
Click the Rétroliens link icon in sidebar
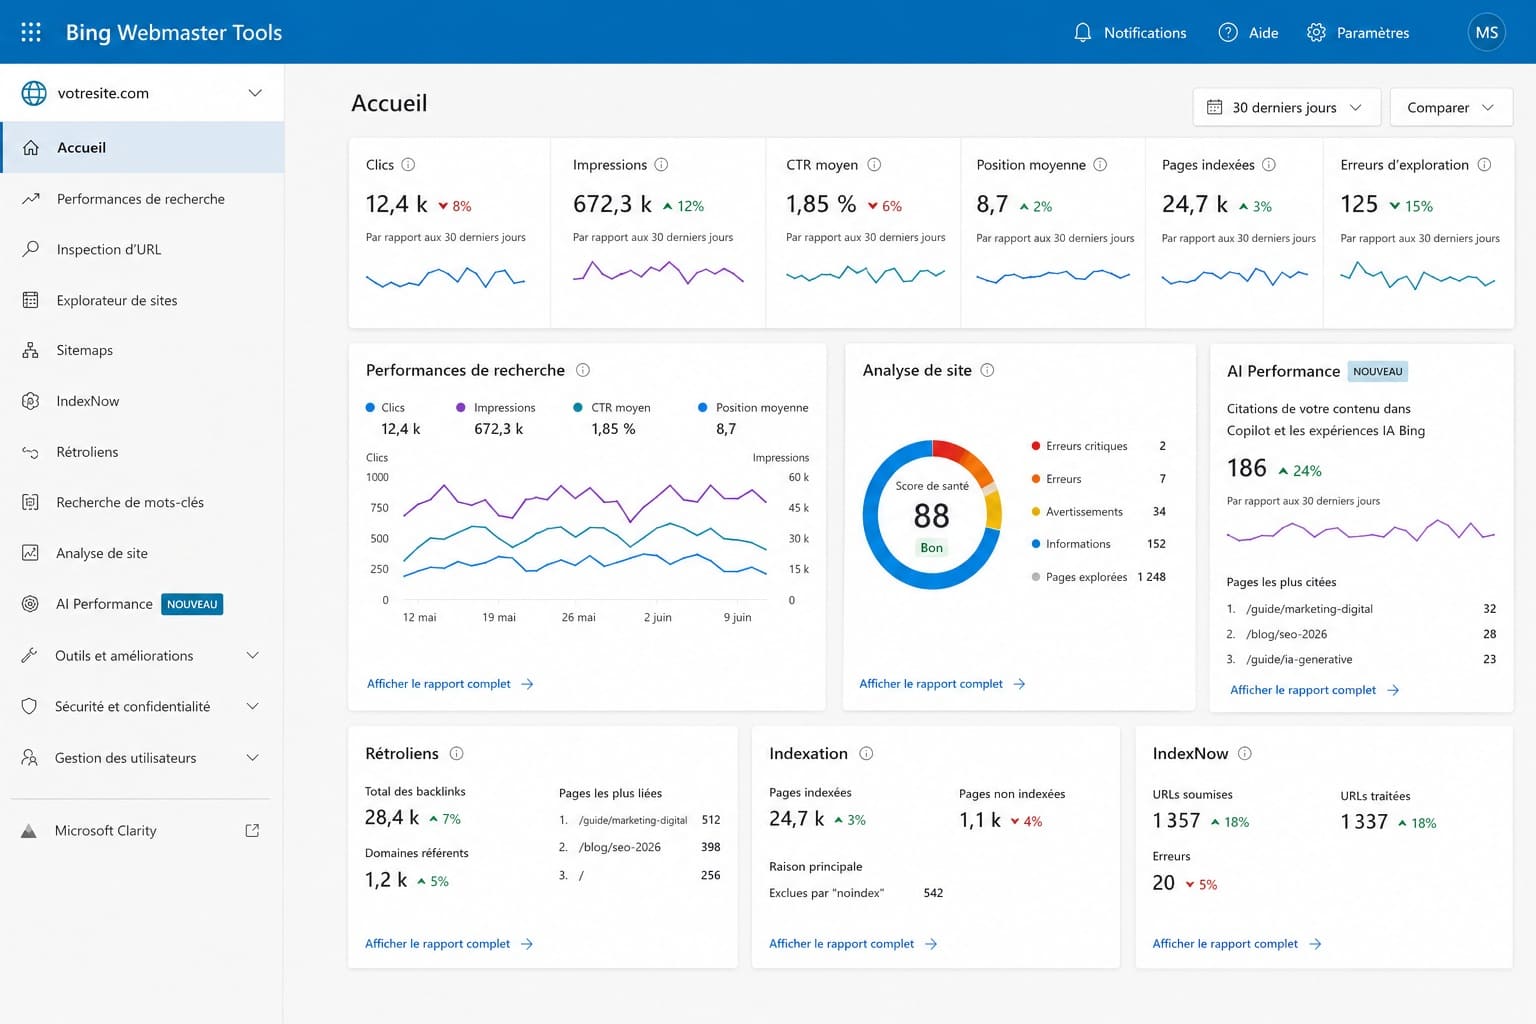(x=31, y=452)
